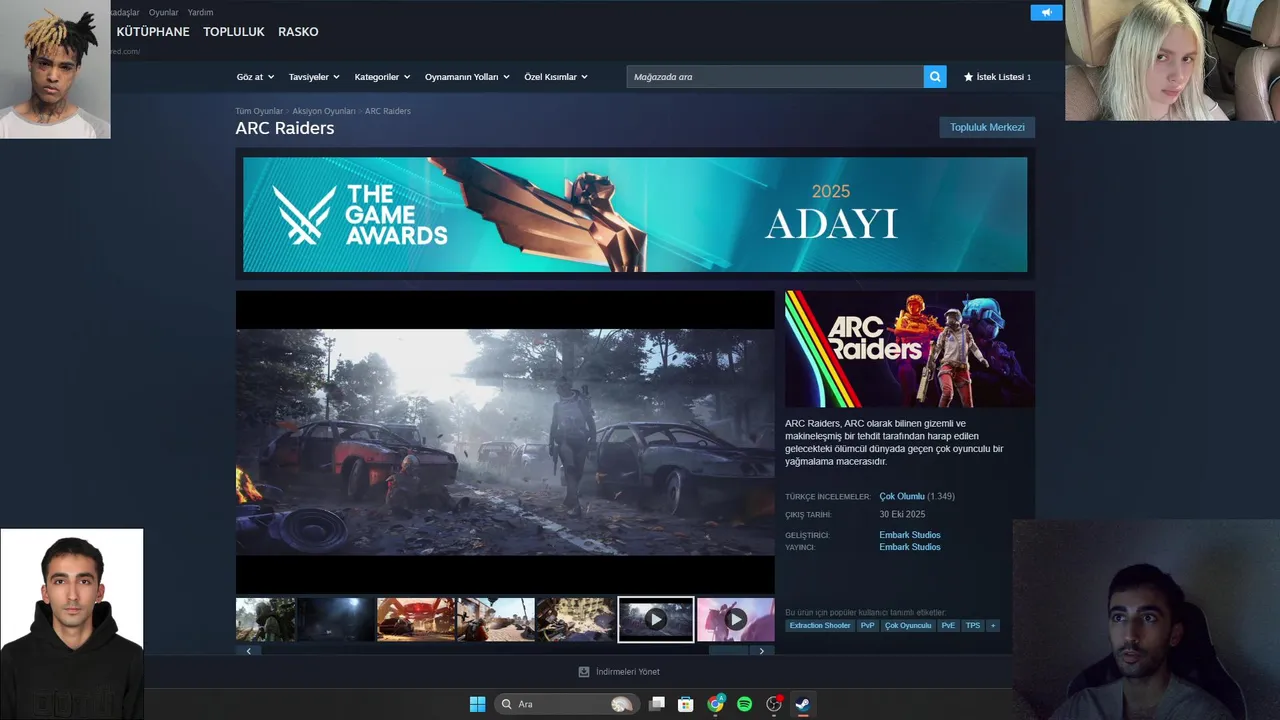Viewport: 1280px width, 720px height.
Task: Click in the Mağazada ara search field
Action: 775,77
